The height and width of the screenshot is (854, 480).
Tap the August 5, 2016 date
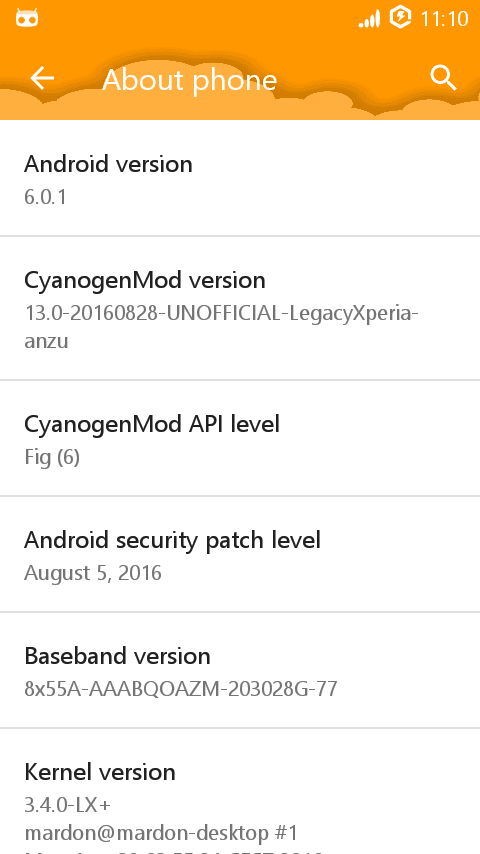[x=93, y=573]
